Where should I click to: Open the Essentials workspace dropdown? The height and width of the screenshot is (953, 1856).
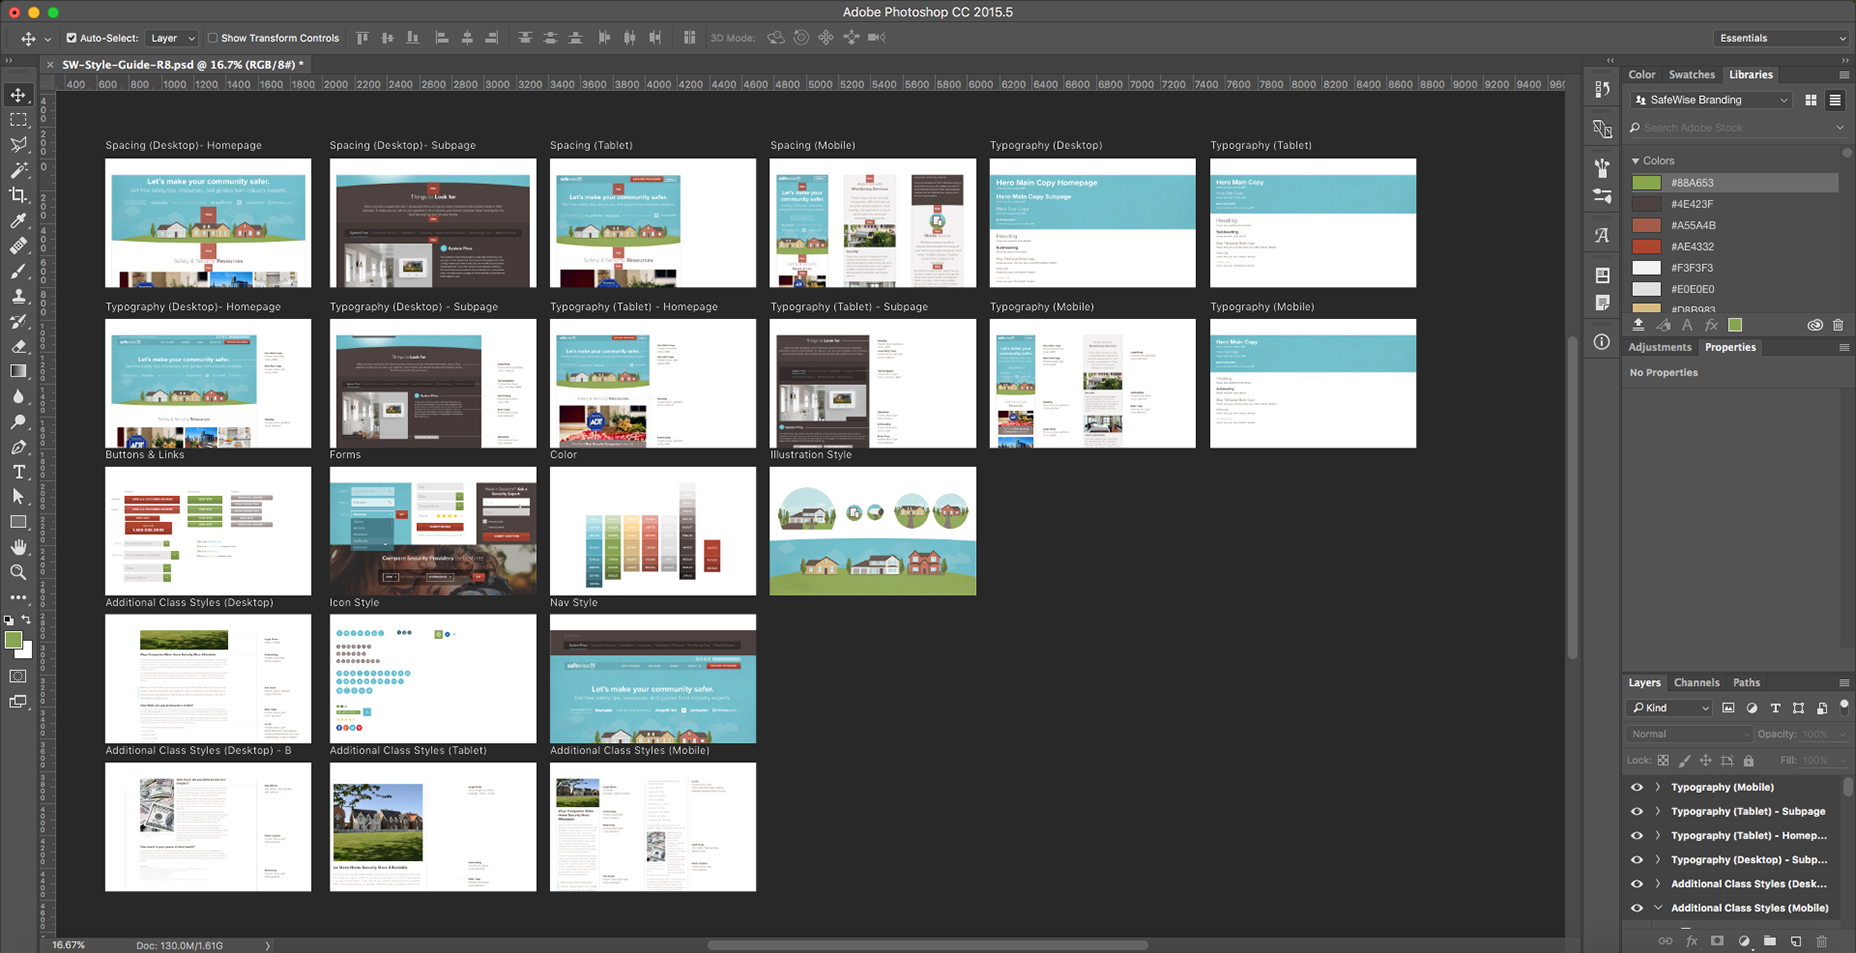pos(1781,38)
